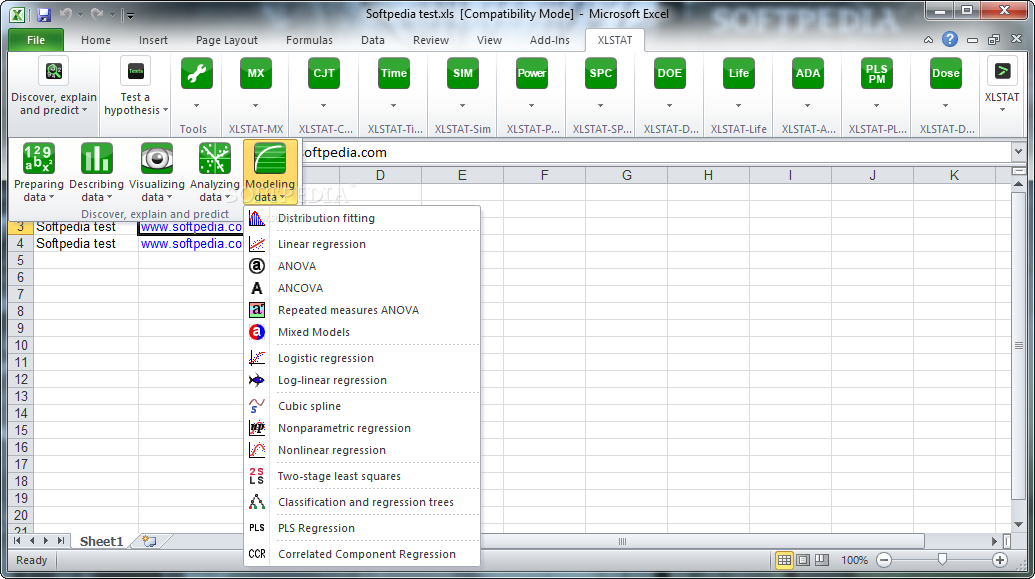Viewport: 1035px width, 579px height.
Task: Open the File tab
Action: (36, 40)
